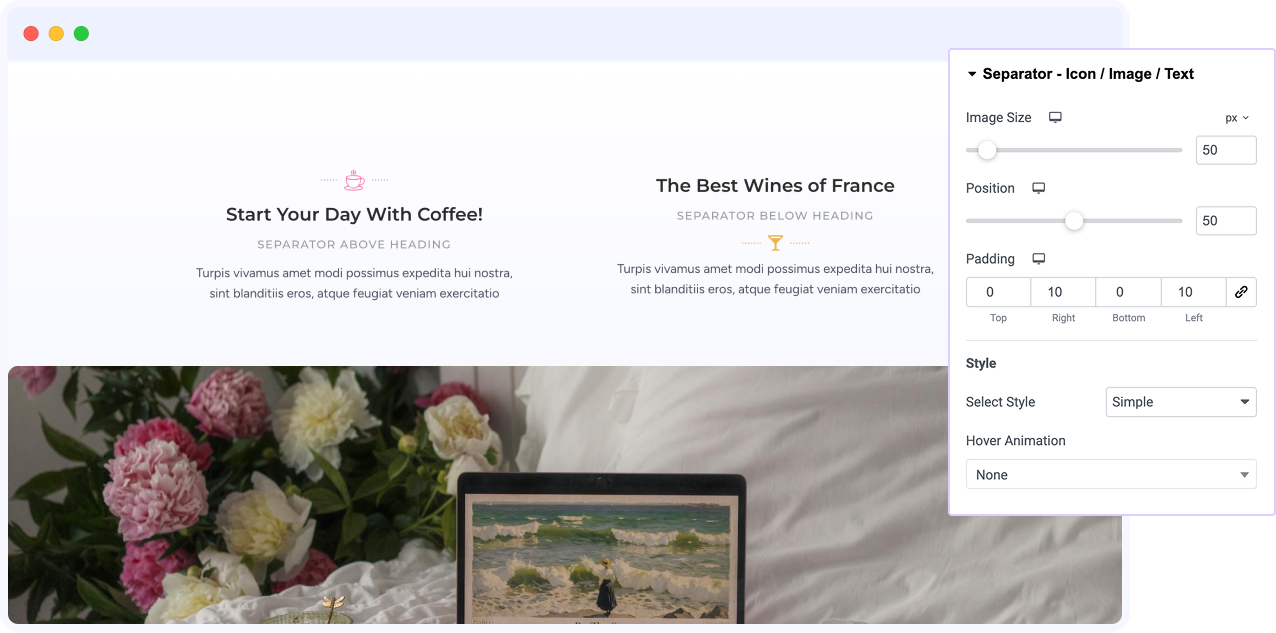Click the Top padding input field
Screen dimensions: 1276x633
tap(998, 292)
